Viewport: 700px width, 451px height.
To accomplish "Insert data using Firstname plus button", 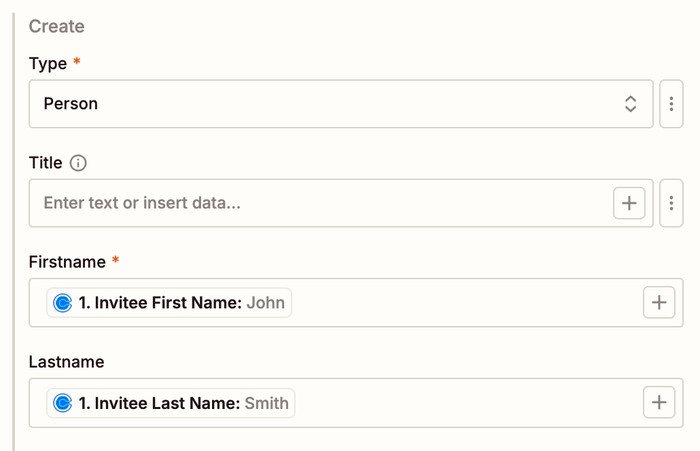I will point(658,303).
